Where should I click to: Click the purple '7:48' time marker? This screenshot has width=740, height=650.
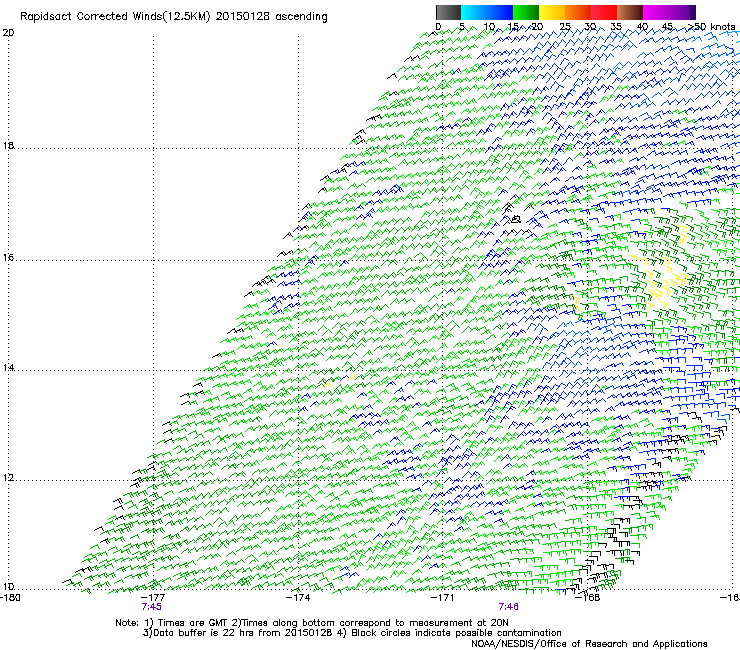(509, 607)
